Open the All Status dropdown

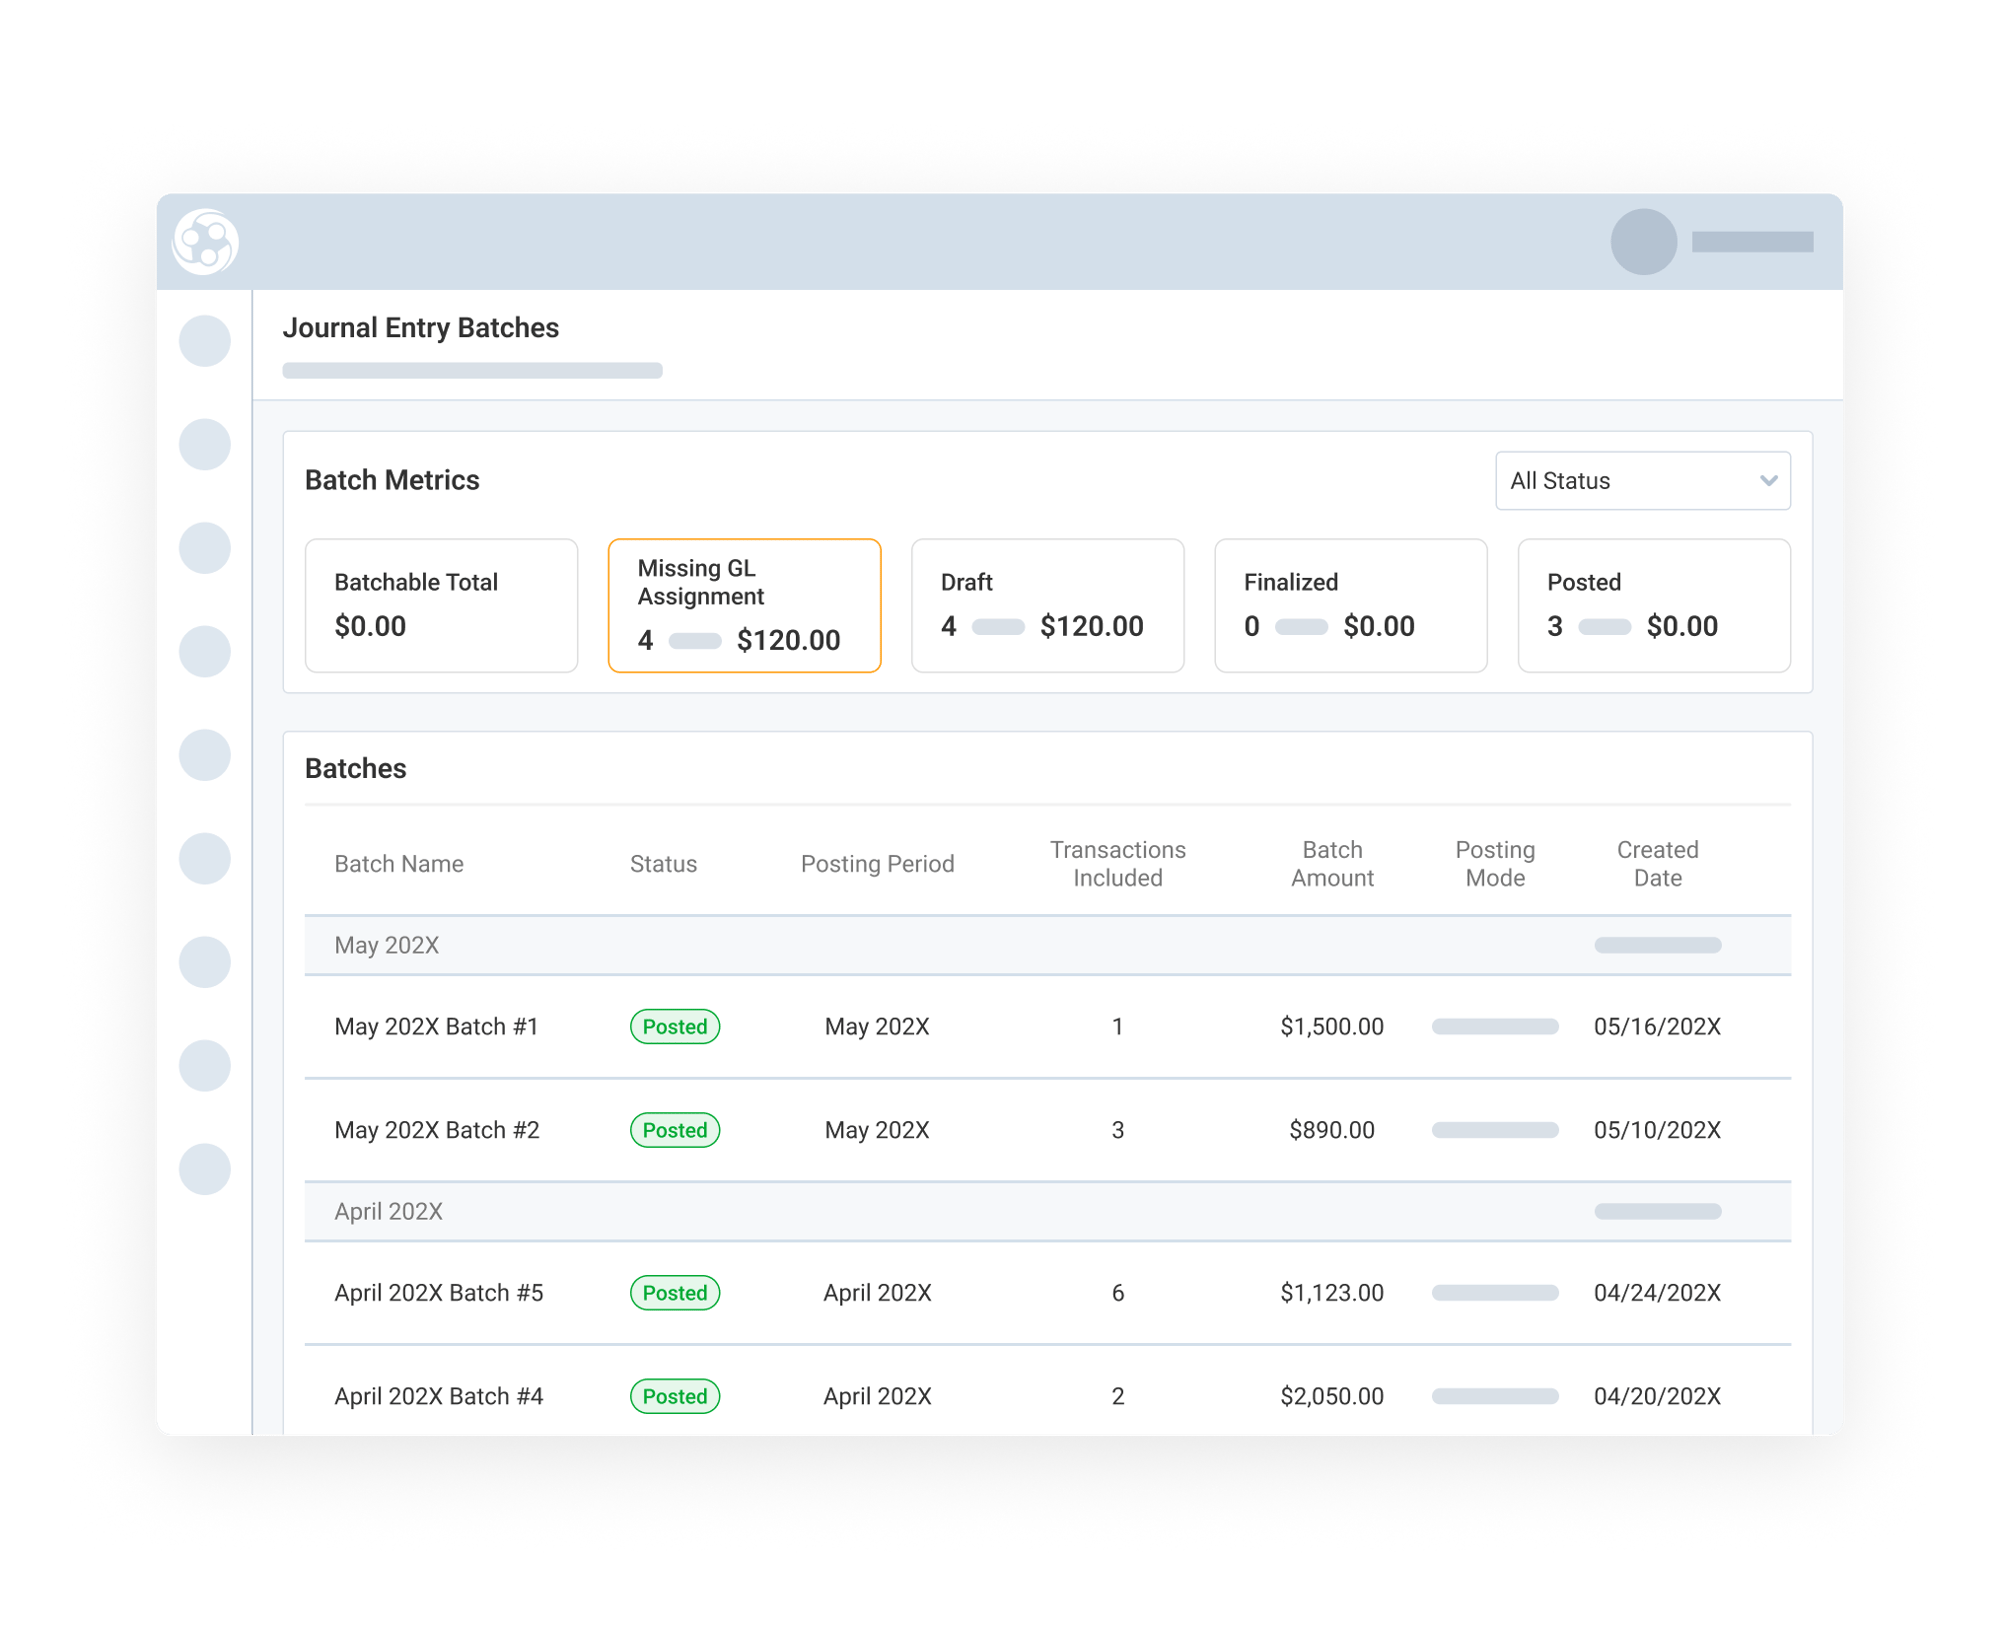click(x=1642, y=481)
